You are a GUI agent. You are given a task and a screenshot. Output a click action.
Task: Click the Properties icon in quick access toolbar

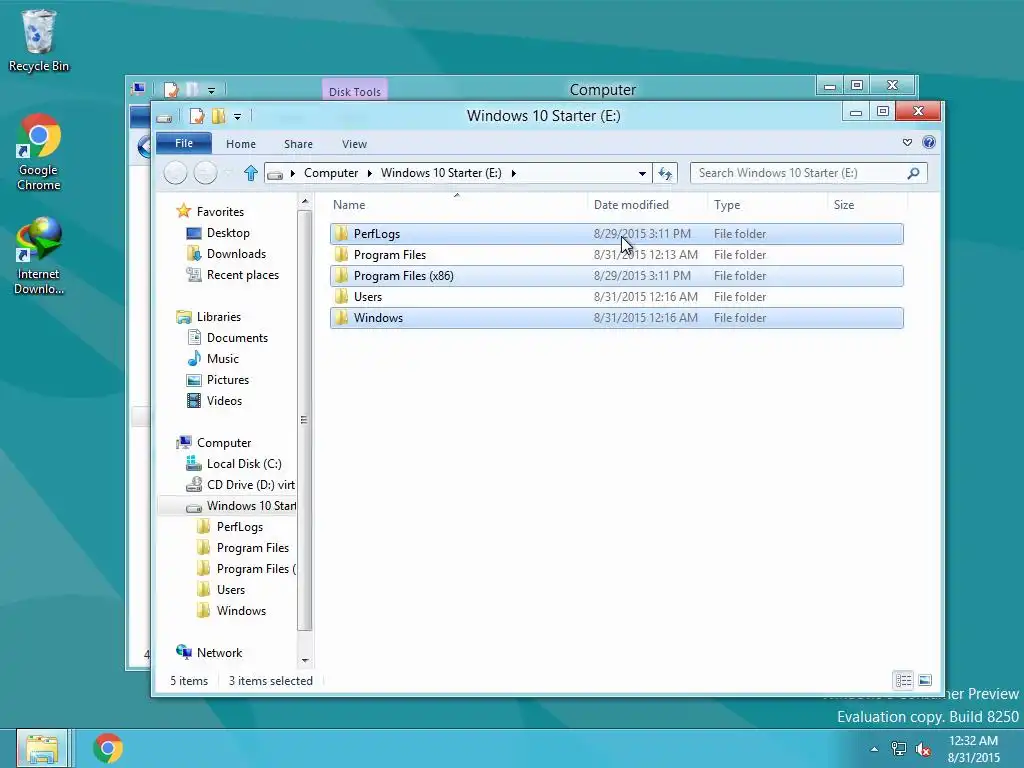point(197,117)
